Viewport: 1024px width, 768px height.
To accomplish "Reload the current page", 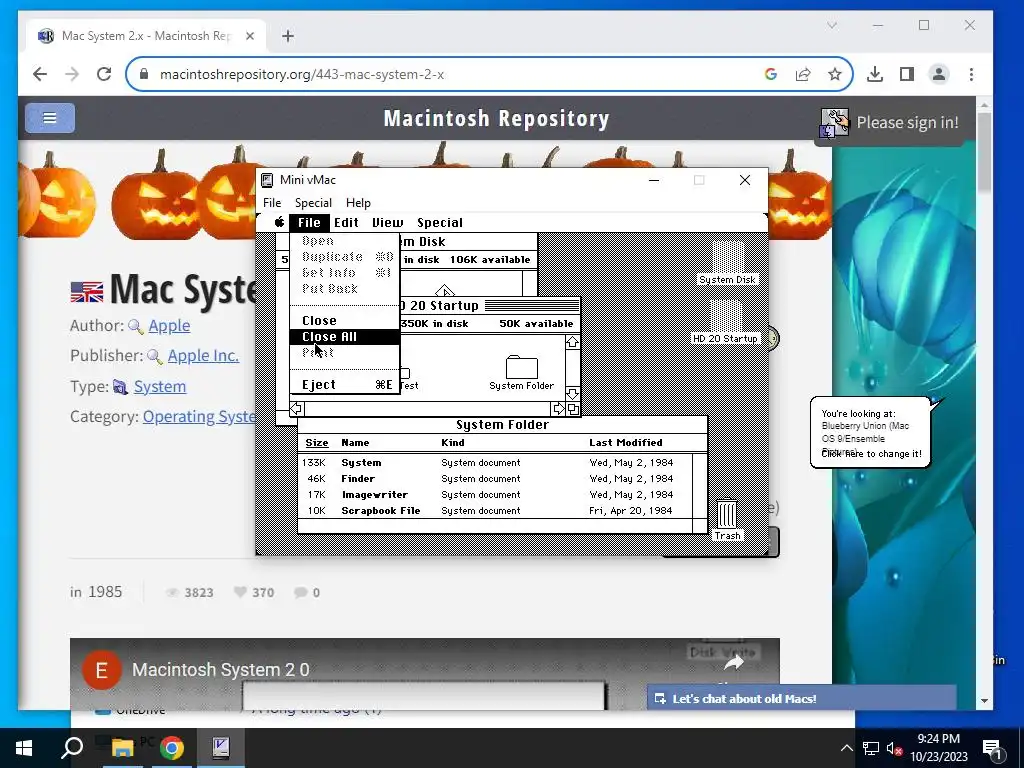I will [104, 74].
